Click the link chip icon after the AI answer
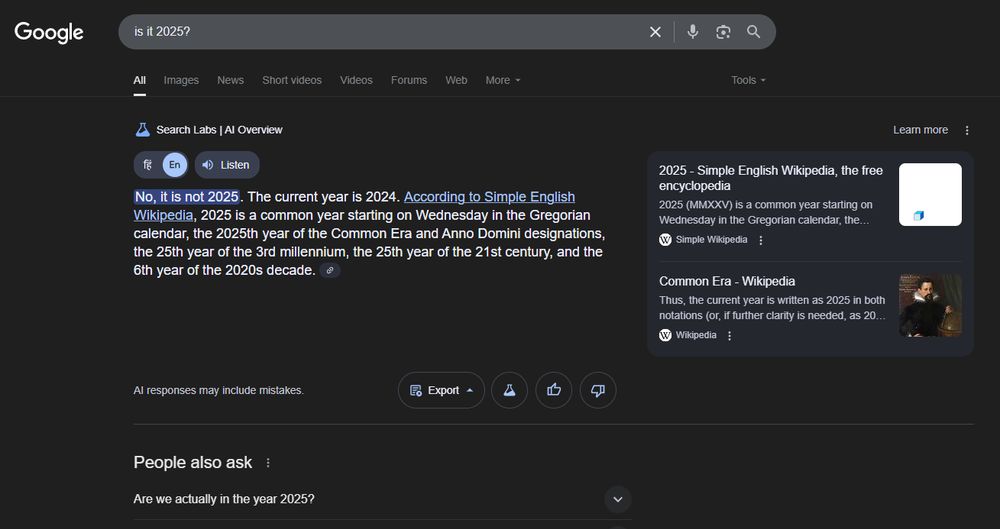Screen dimensions: 1000x529 (330, 271)
